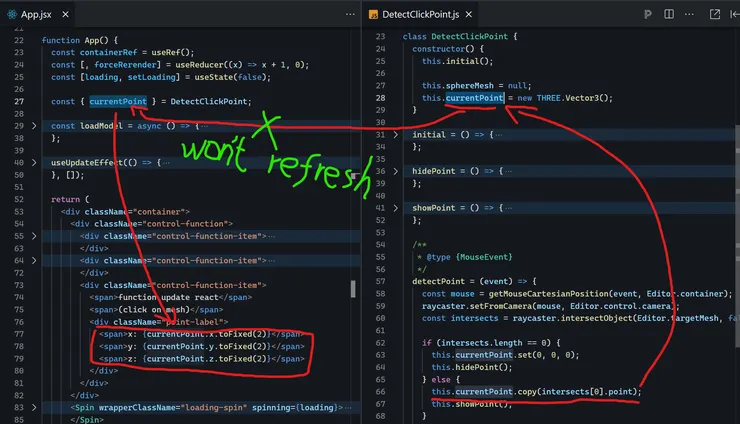Image resolution: width=740 pixels, height=424 pixels.
Task: Switch to the App.jsx editor tab
Action: [37, 15]
